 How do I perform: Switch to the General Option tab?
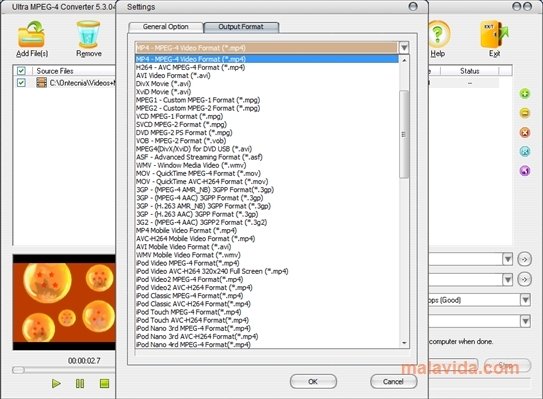(x=166, y=27)
